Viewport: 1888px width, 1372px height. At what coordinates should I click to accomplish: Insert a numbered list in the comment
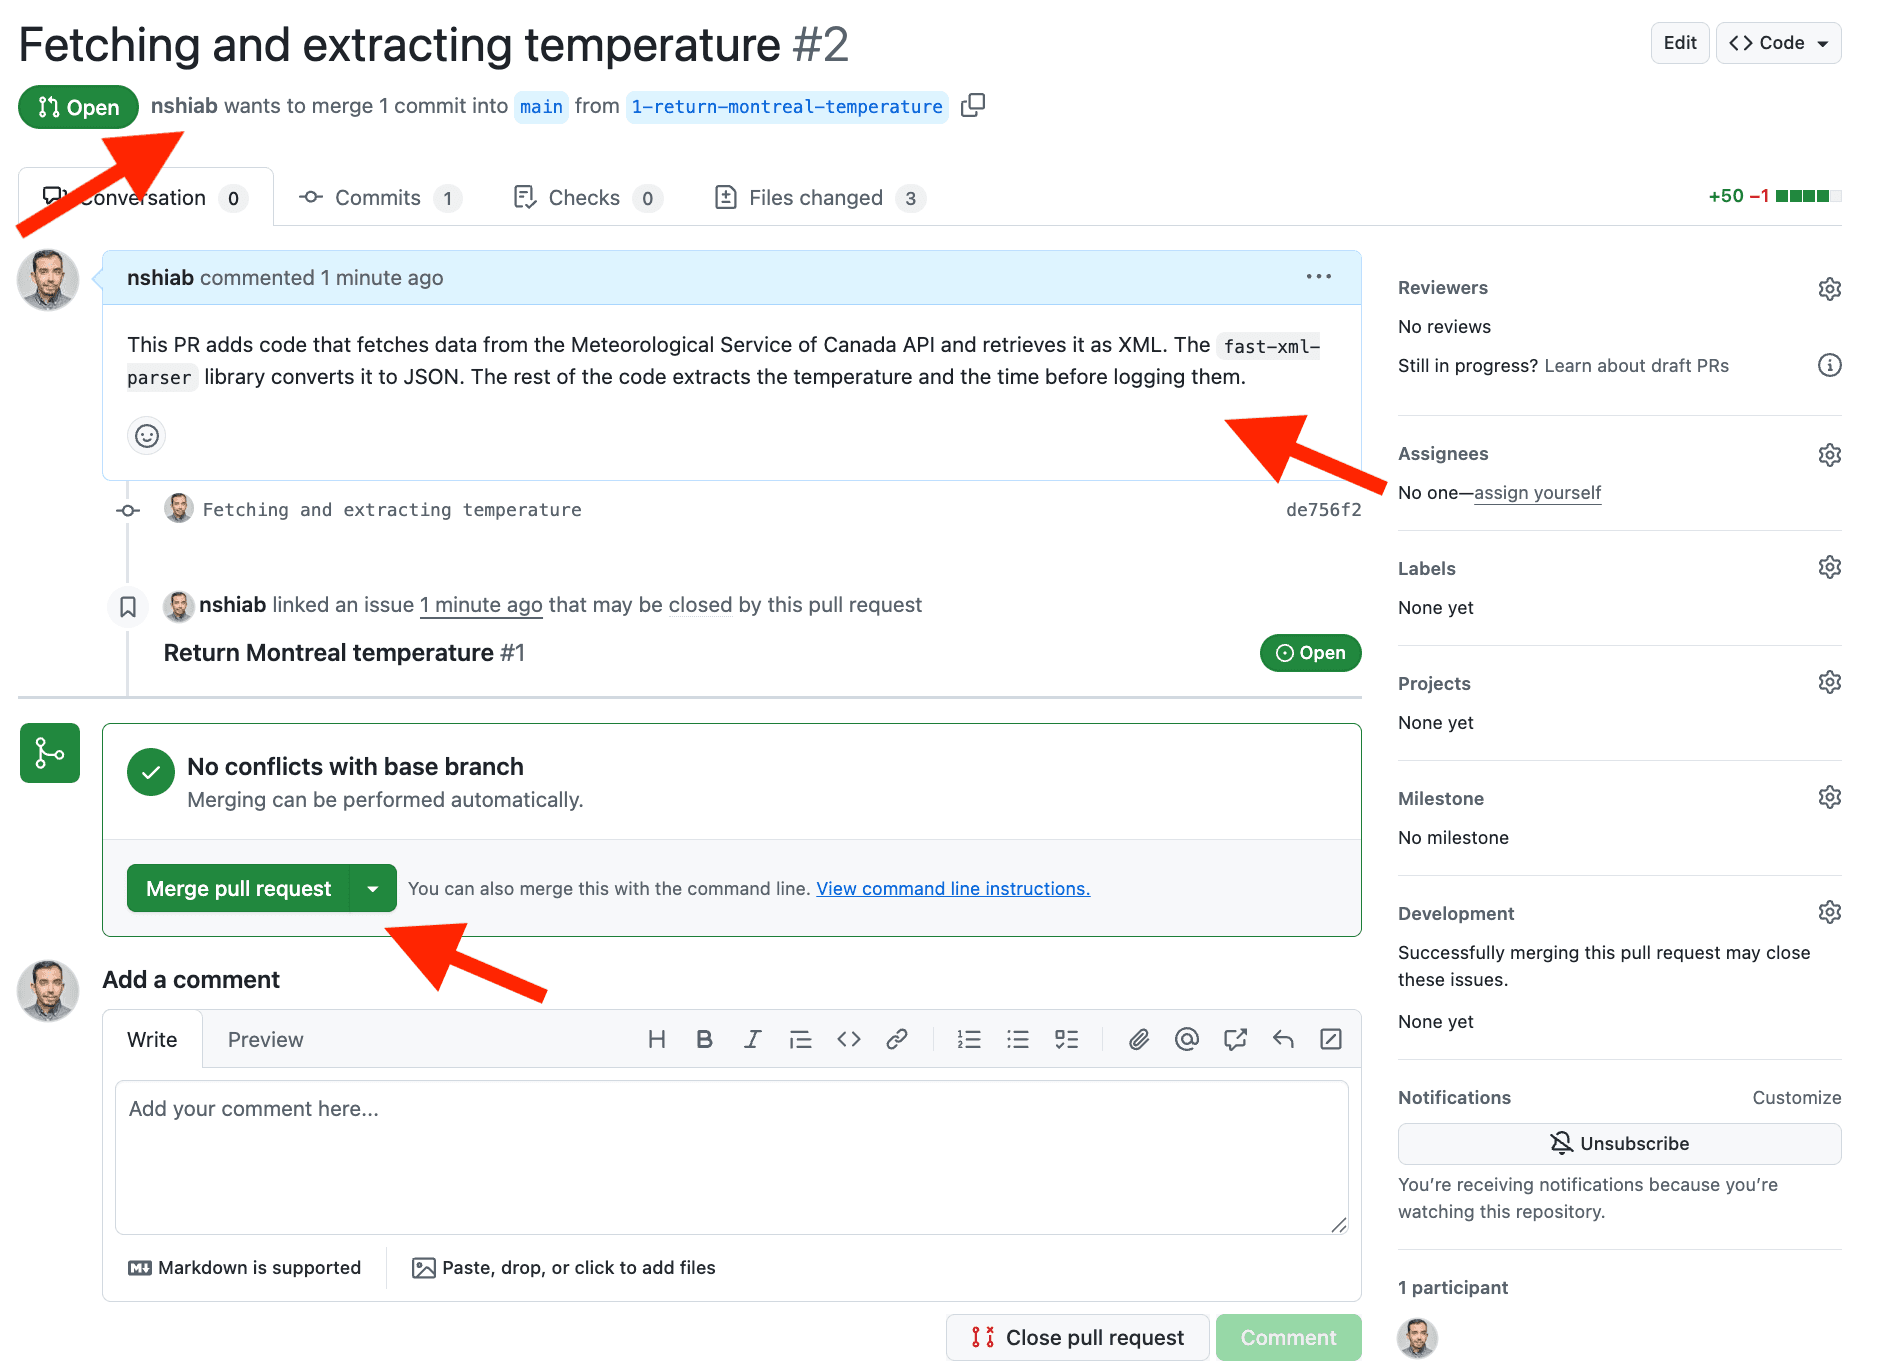coord(968,1039)
